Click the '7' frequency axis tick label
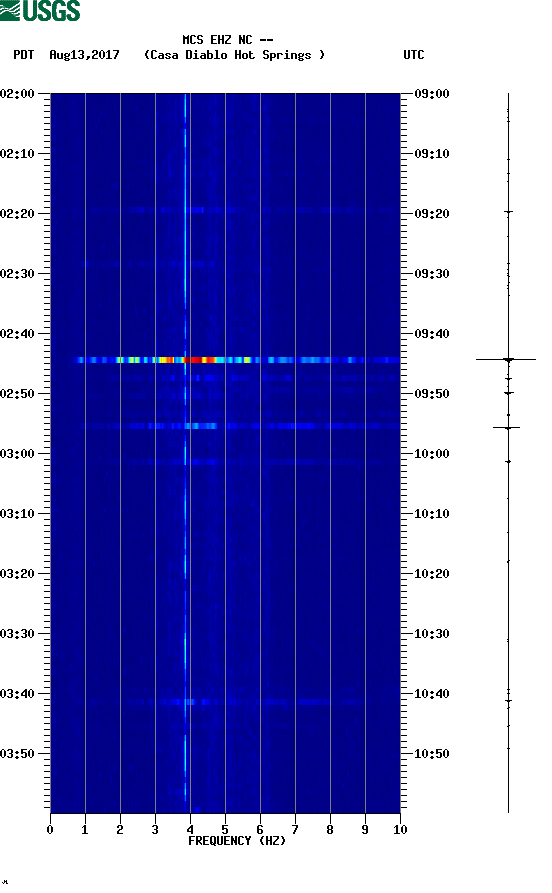Screen dimensions: 552x893 click(x=295, y=830)
